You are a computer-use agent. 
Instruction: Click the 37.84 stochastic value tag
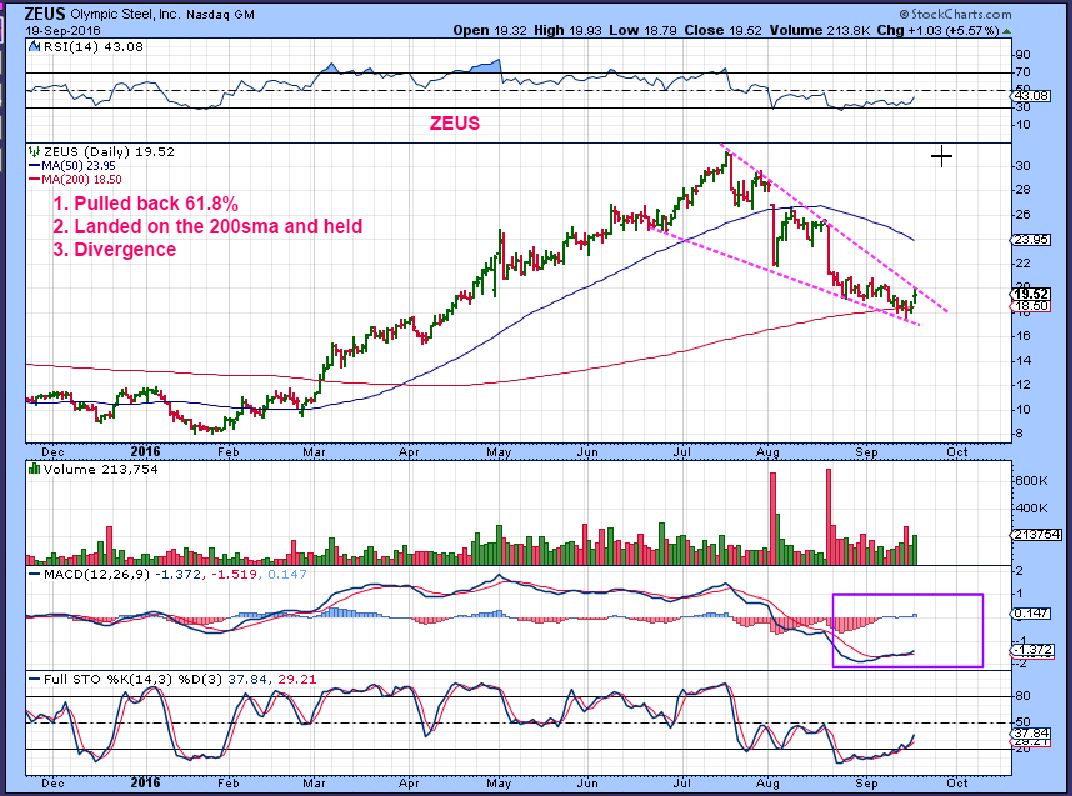1032,733
